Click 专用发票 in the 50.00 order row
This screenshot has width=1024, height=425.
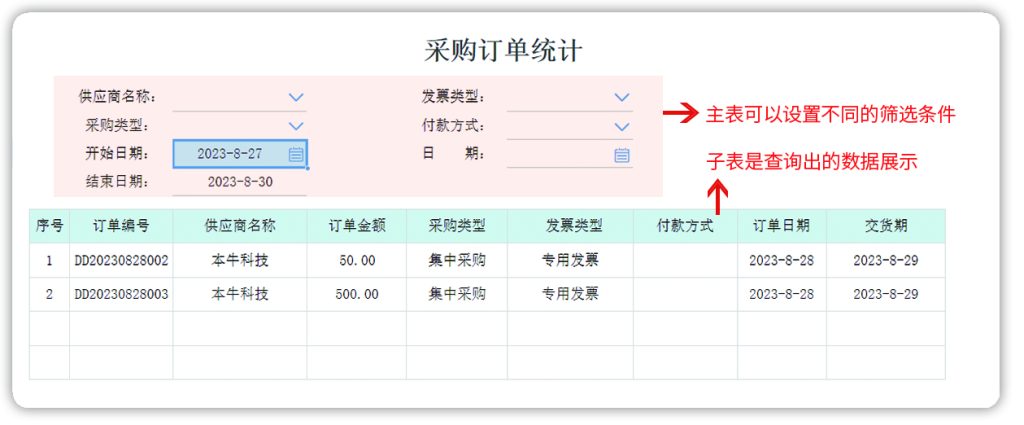570,260
